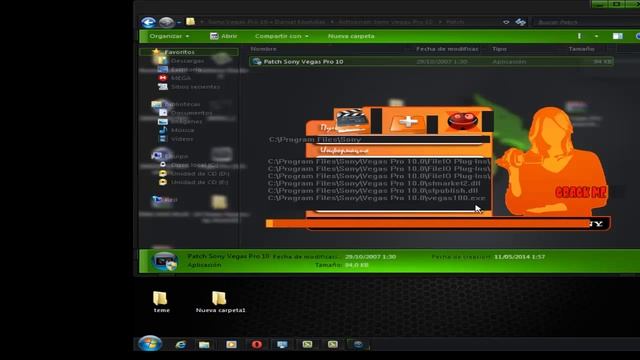This screenshot has width=640, height=360.
Task: Click the Aplicación type cell in the file row
Action: (509, 62)
